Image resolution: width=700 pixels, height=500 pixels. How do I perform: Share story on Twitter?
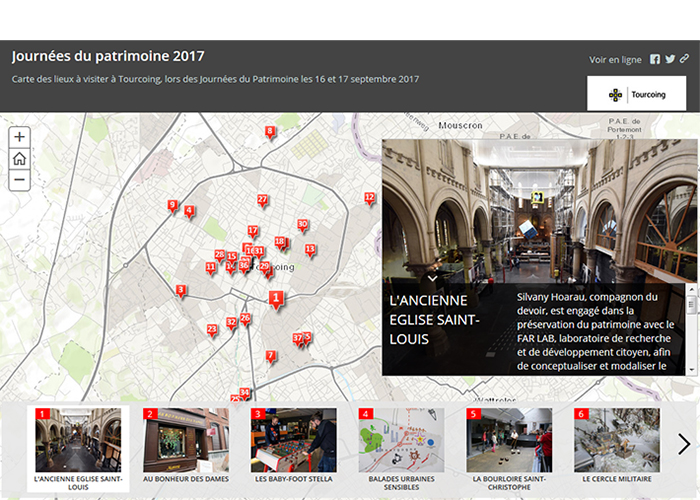[670, 59]
